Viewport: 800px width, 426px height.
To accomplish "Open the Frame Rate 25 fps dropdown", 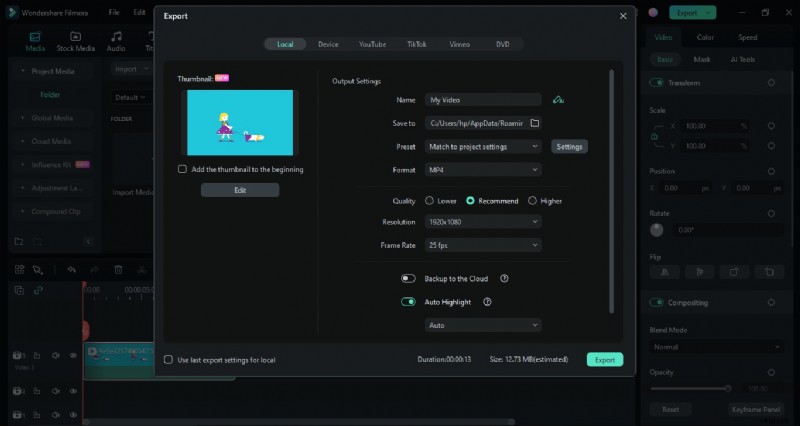I will click(x=482, y=245).
